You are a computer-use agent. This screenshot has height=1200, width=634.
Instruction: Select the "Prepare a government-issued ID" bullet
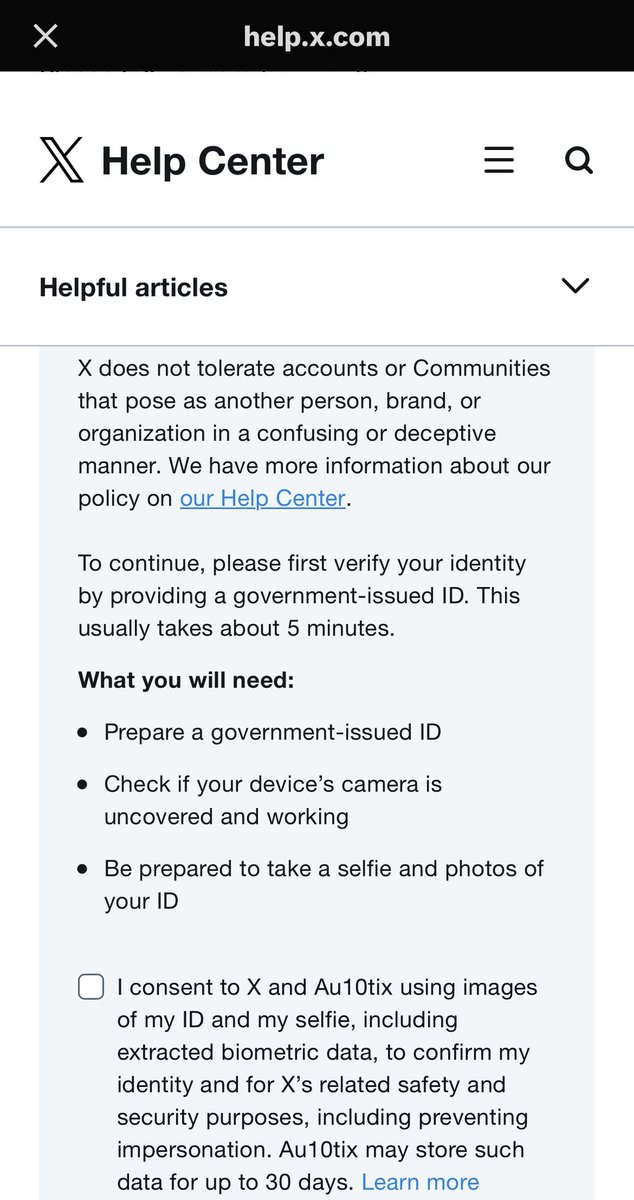tap(272, 732)
